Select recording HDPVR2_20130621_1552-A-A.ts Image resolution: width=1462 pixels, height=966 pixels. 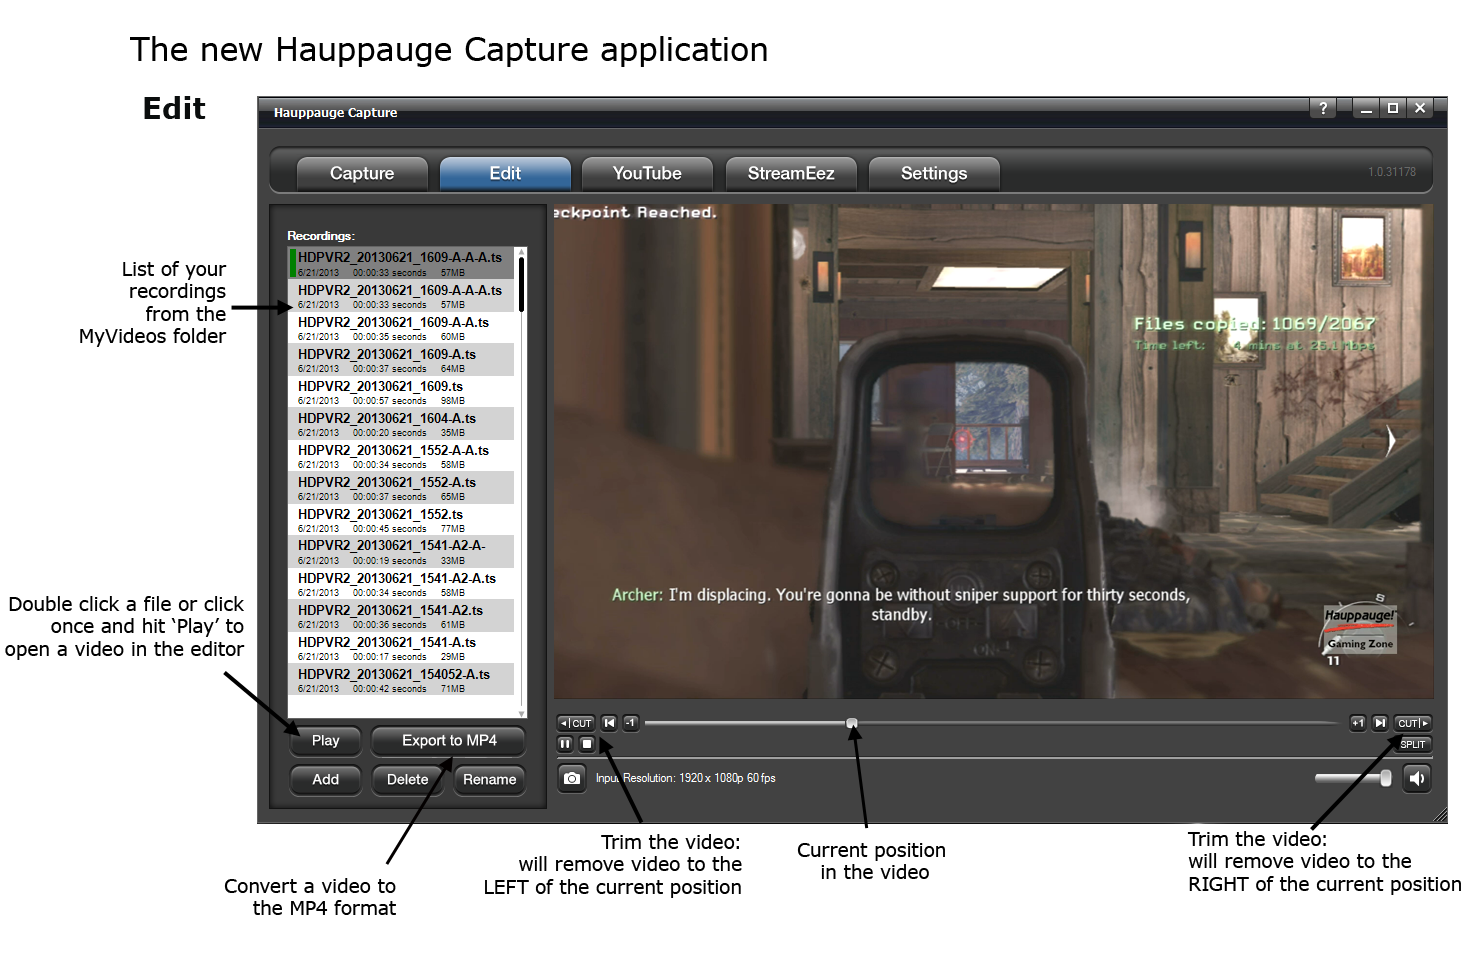[x=401, y=455]
